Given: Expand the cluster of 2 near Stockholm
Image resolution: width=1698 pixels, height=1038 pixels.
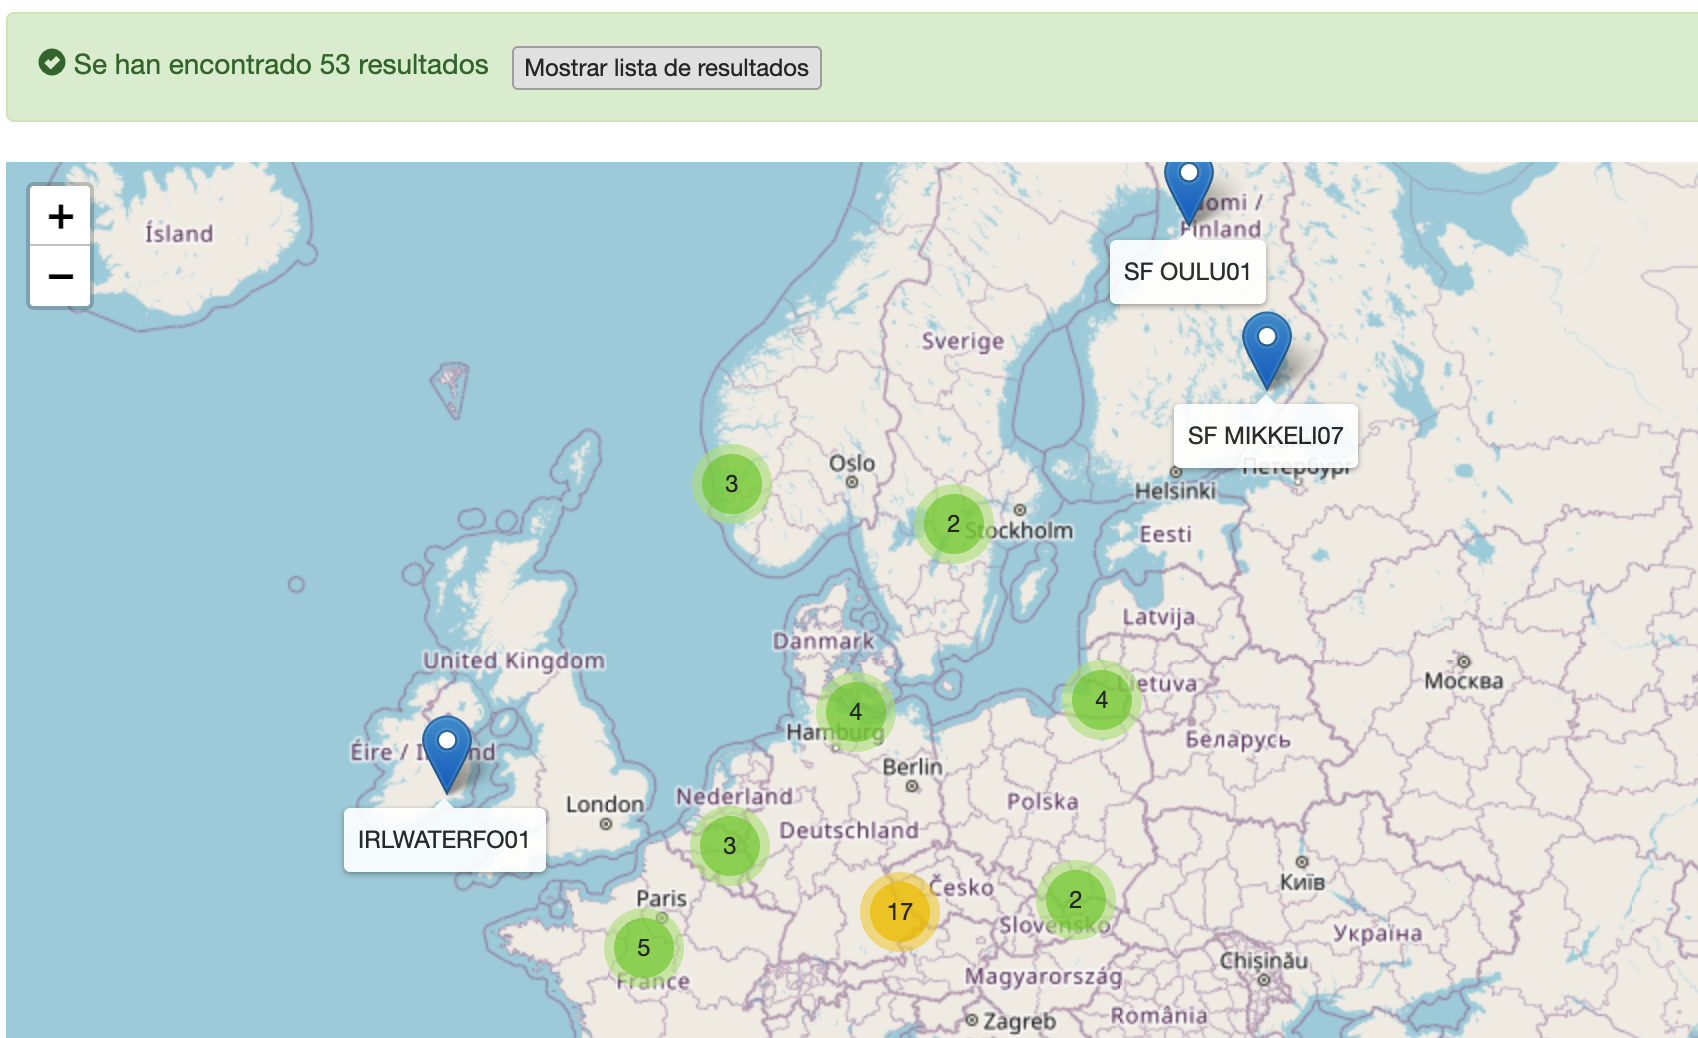Looking at the screenshot, I should pyautogui.click(x=954, y=524).
